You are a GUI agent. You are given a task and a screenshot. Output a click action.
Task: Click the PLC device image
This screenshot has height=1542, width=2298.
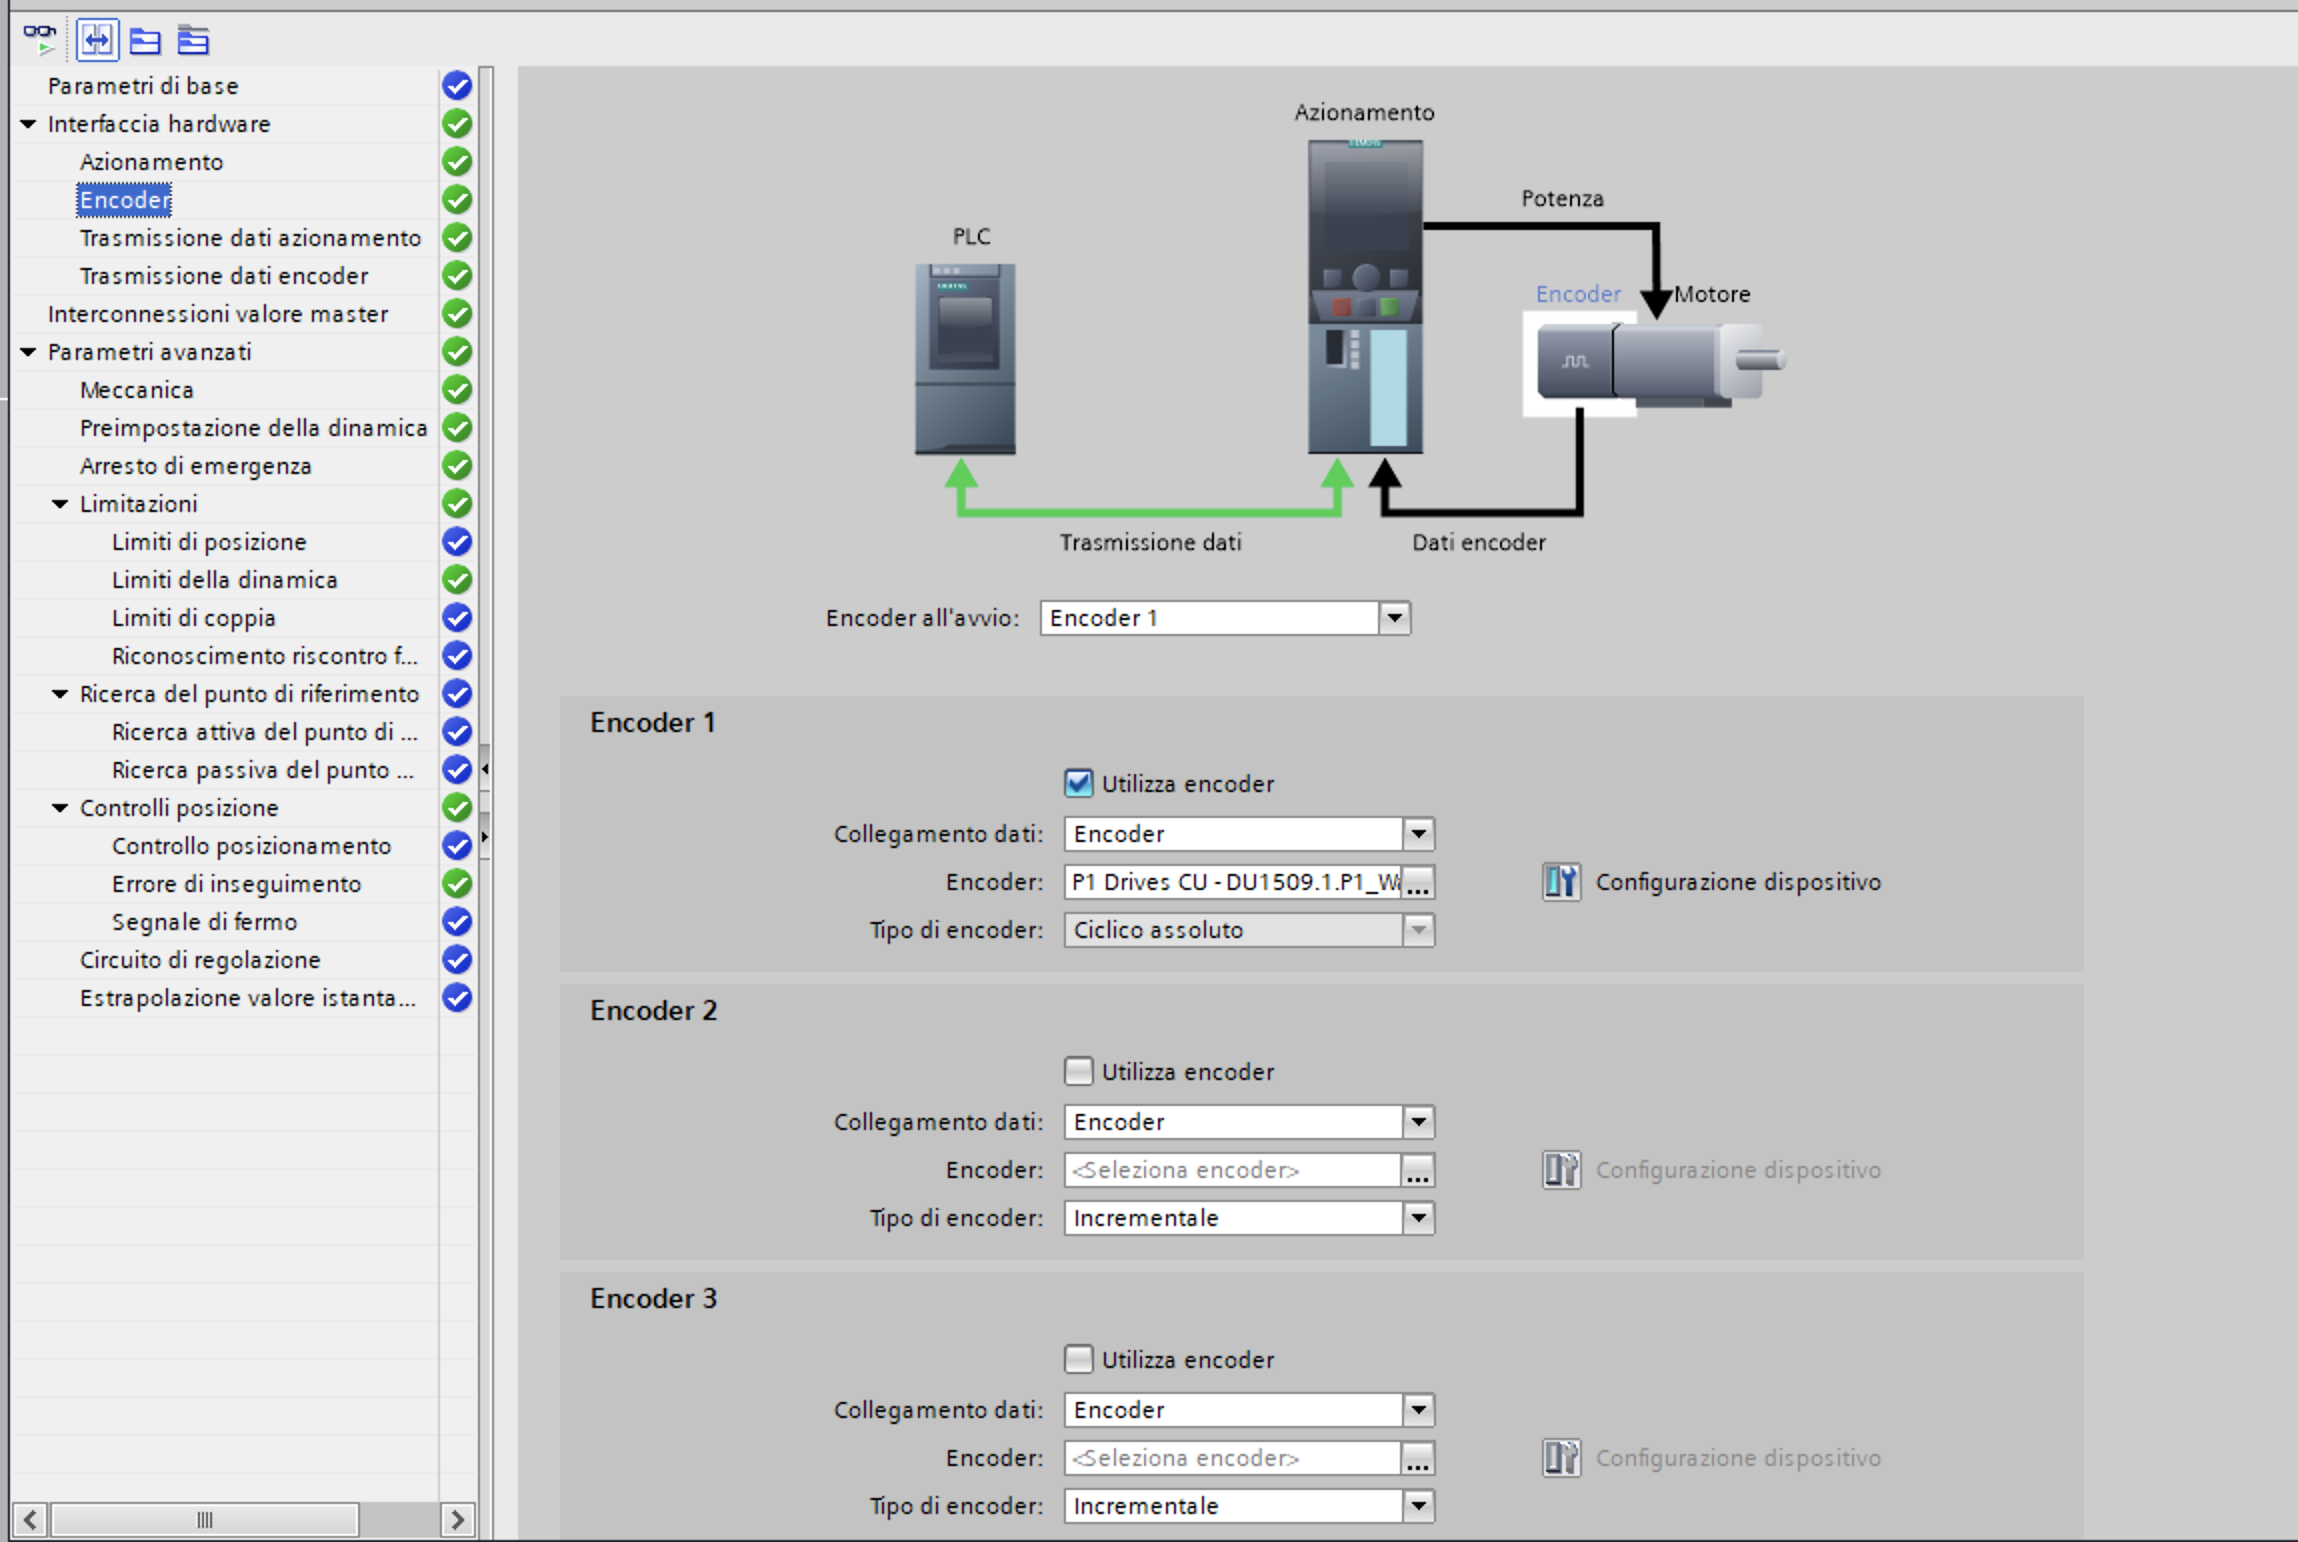965,358
